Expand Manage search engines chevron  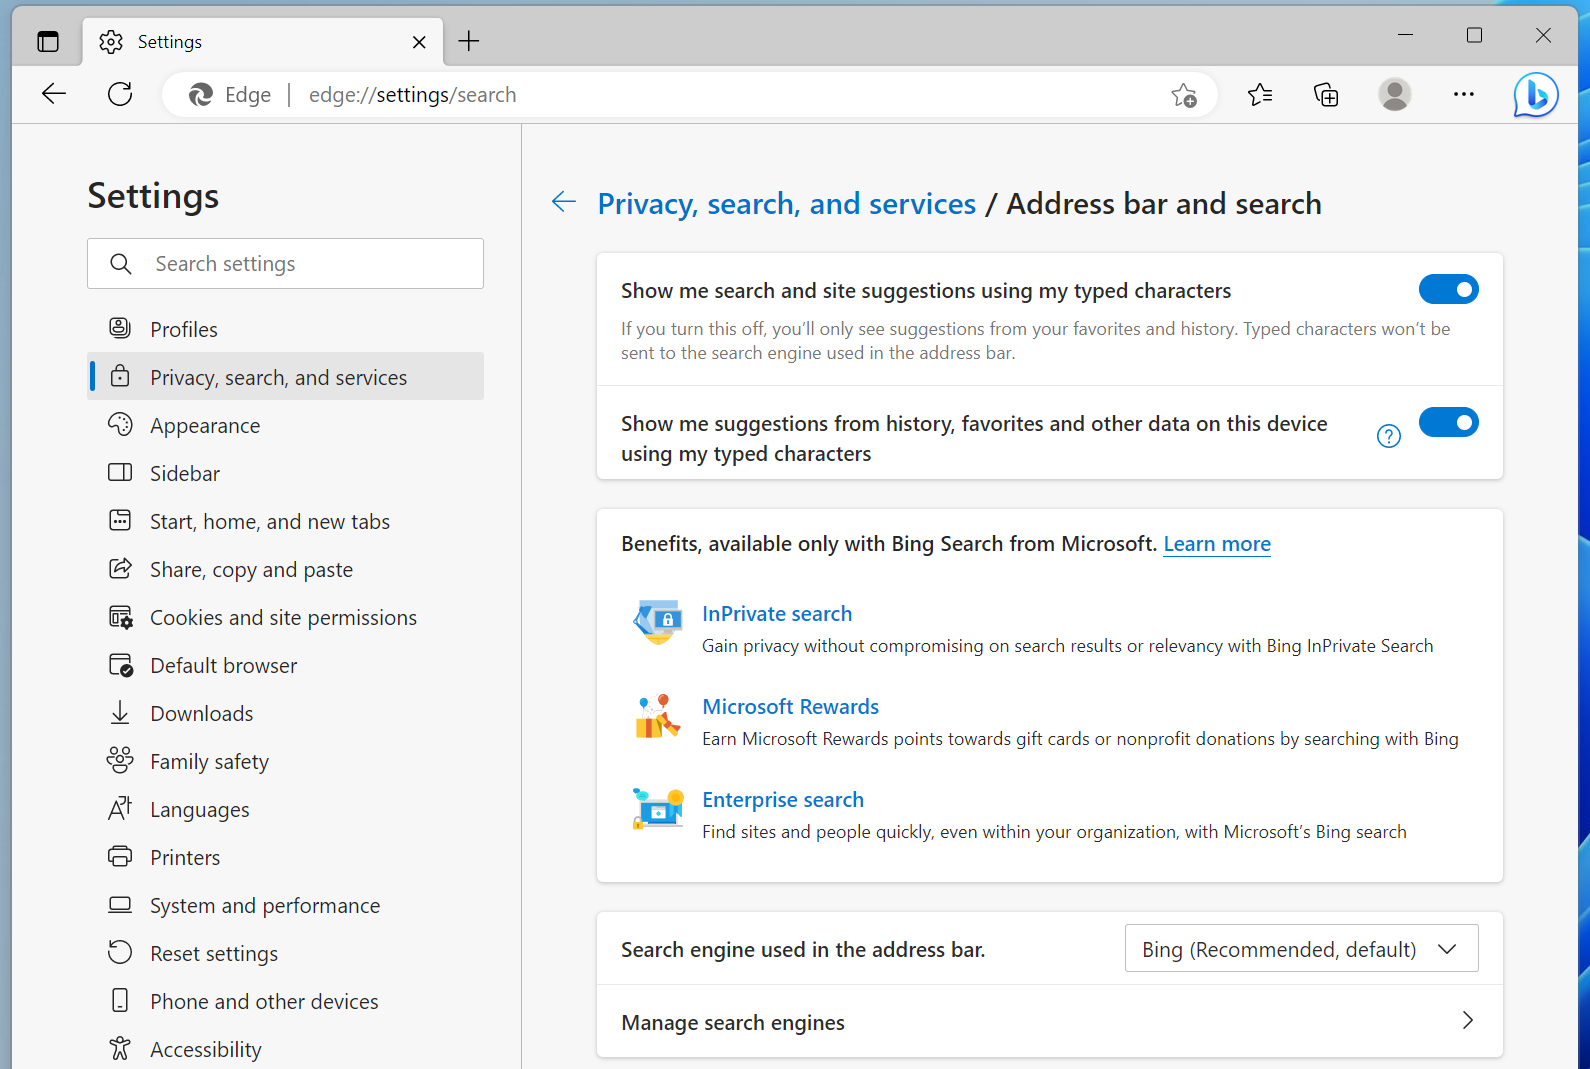pos(1468,1020)
